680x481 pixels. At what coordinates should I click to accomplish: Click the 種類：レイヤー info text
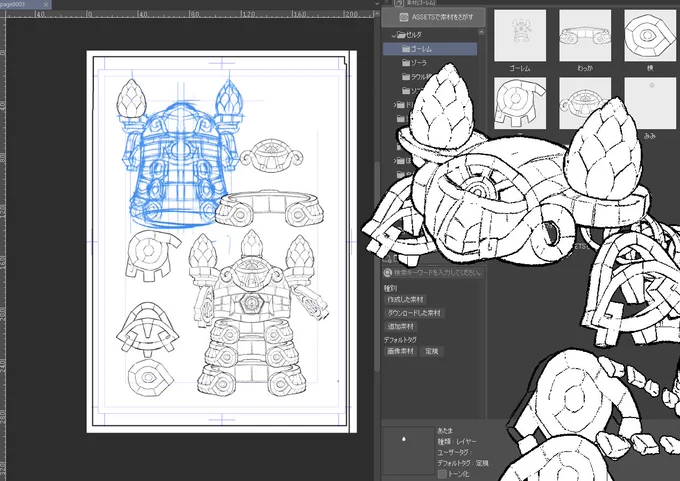tap(457, 442)
